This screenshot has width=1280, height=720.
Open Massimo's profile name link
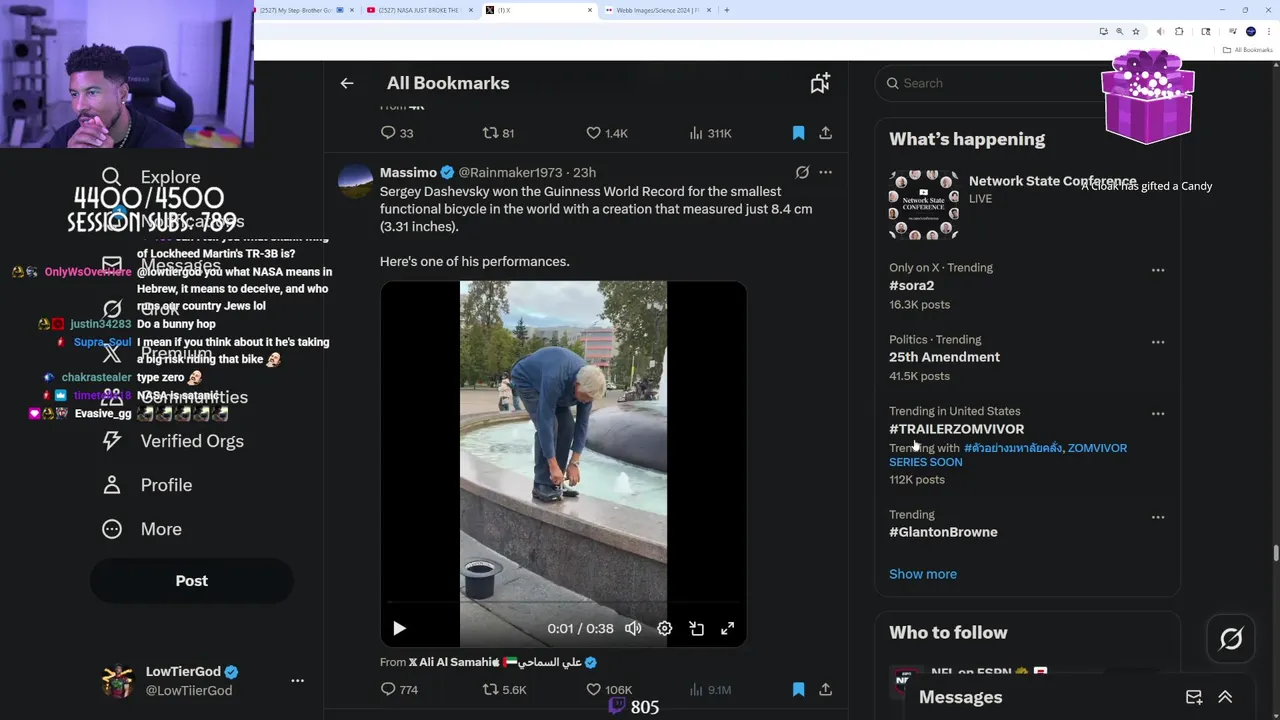coord(408,172)
